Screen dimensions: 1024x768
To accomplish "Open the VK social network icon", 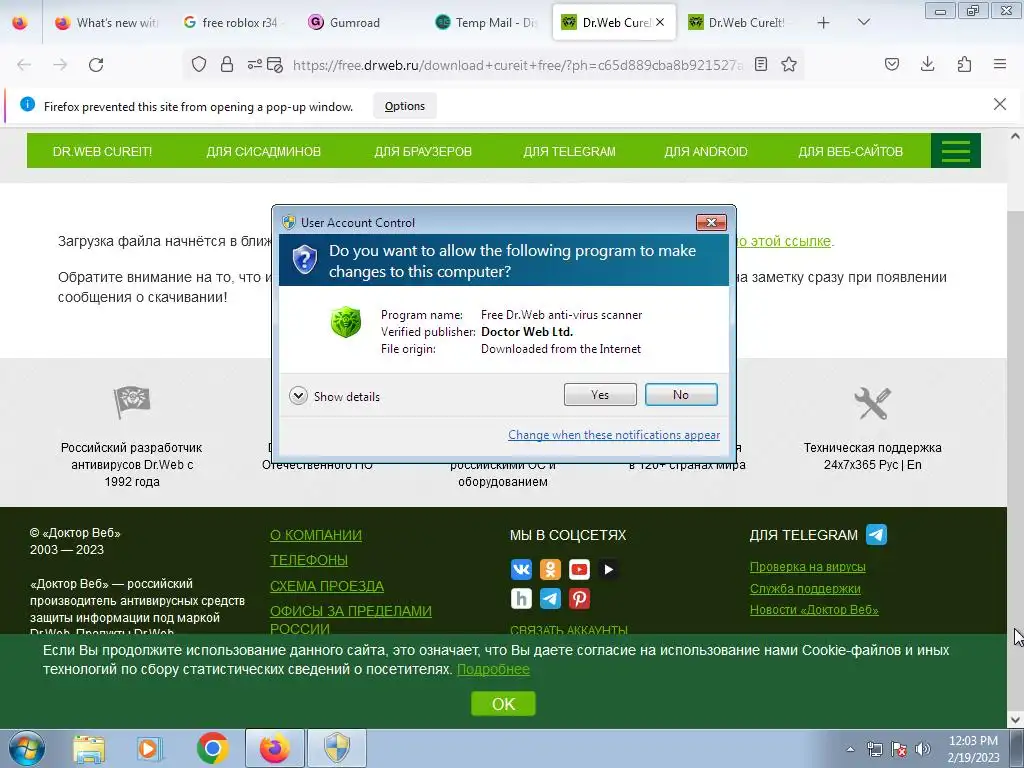I will pos(521,569).
